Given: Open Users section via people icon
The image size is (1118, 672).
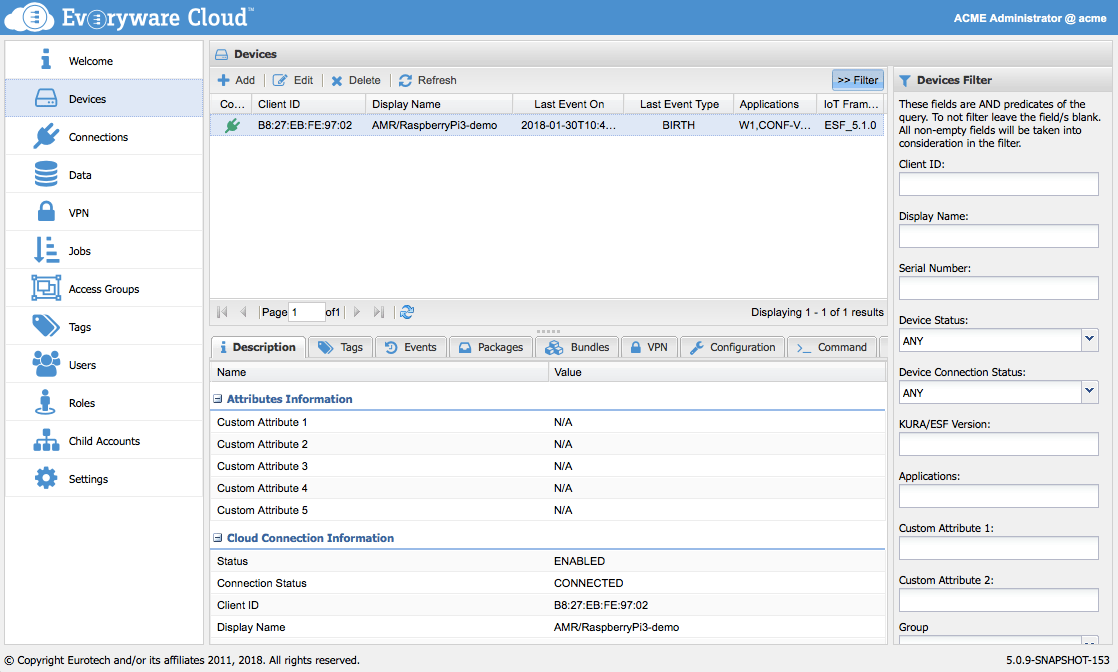Looking at the screenshot, I should point(46,364).
